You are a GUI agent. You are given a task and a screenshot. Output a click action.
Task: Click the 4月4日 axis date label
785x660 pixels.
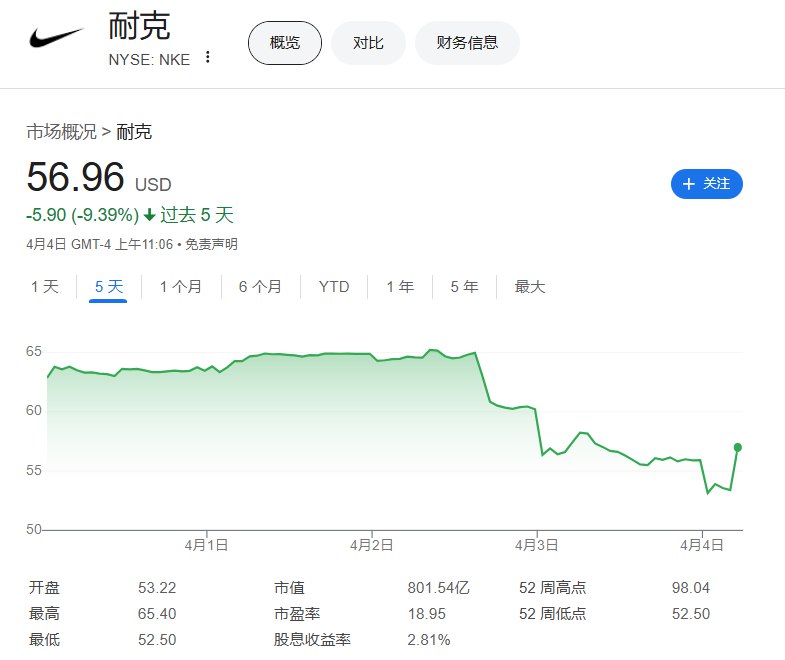[702, 545]
